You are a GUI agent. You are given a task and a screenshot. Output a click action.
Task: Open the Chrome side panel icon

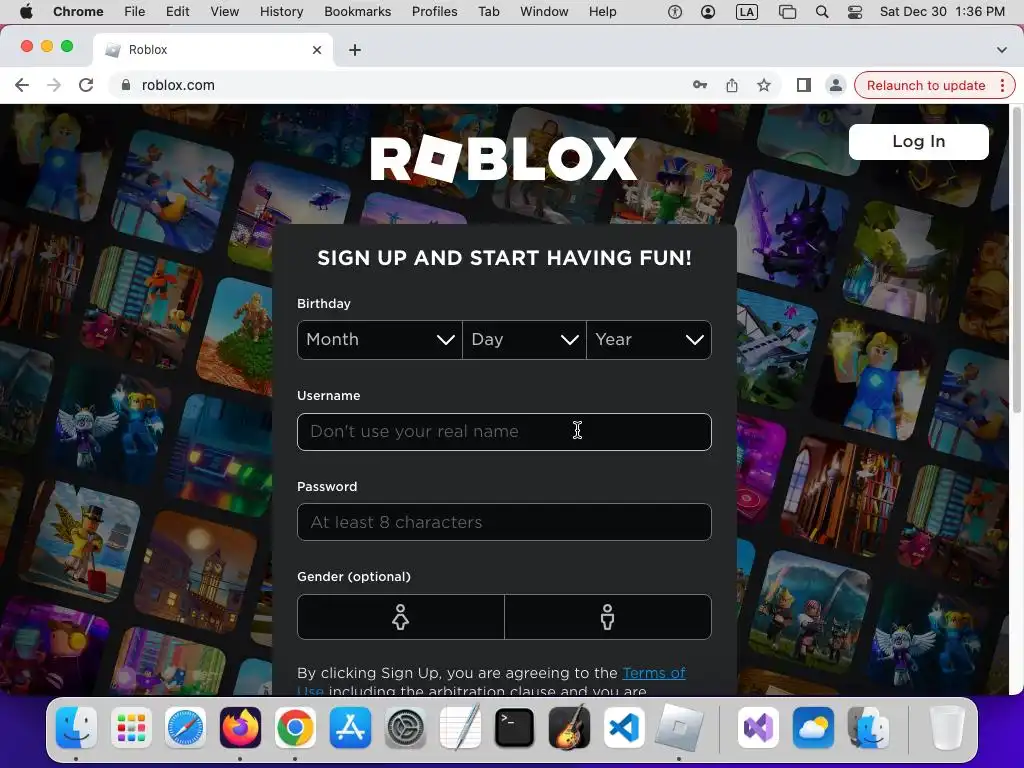point(804,85)
